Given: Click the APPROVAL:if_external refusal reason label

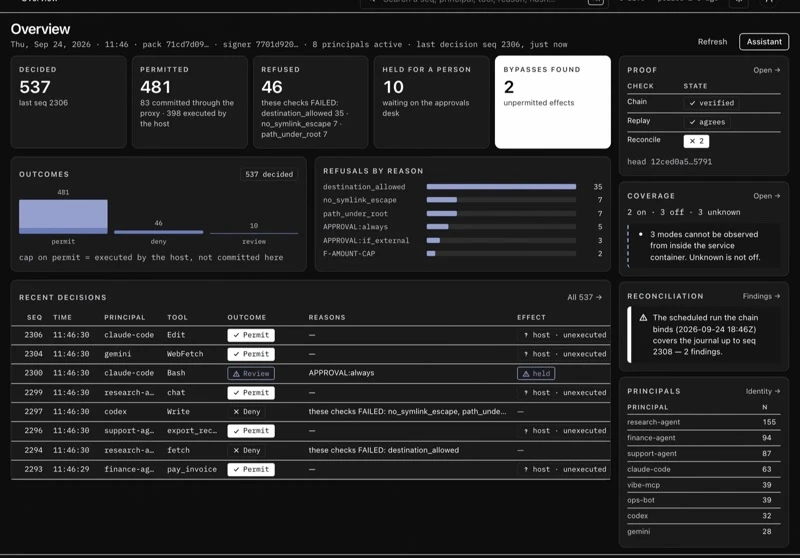Looking at the screenshot, I should pos(366,240).
